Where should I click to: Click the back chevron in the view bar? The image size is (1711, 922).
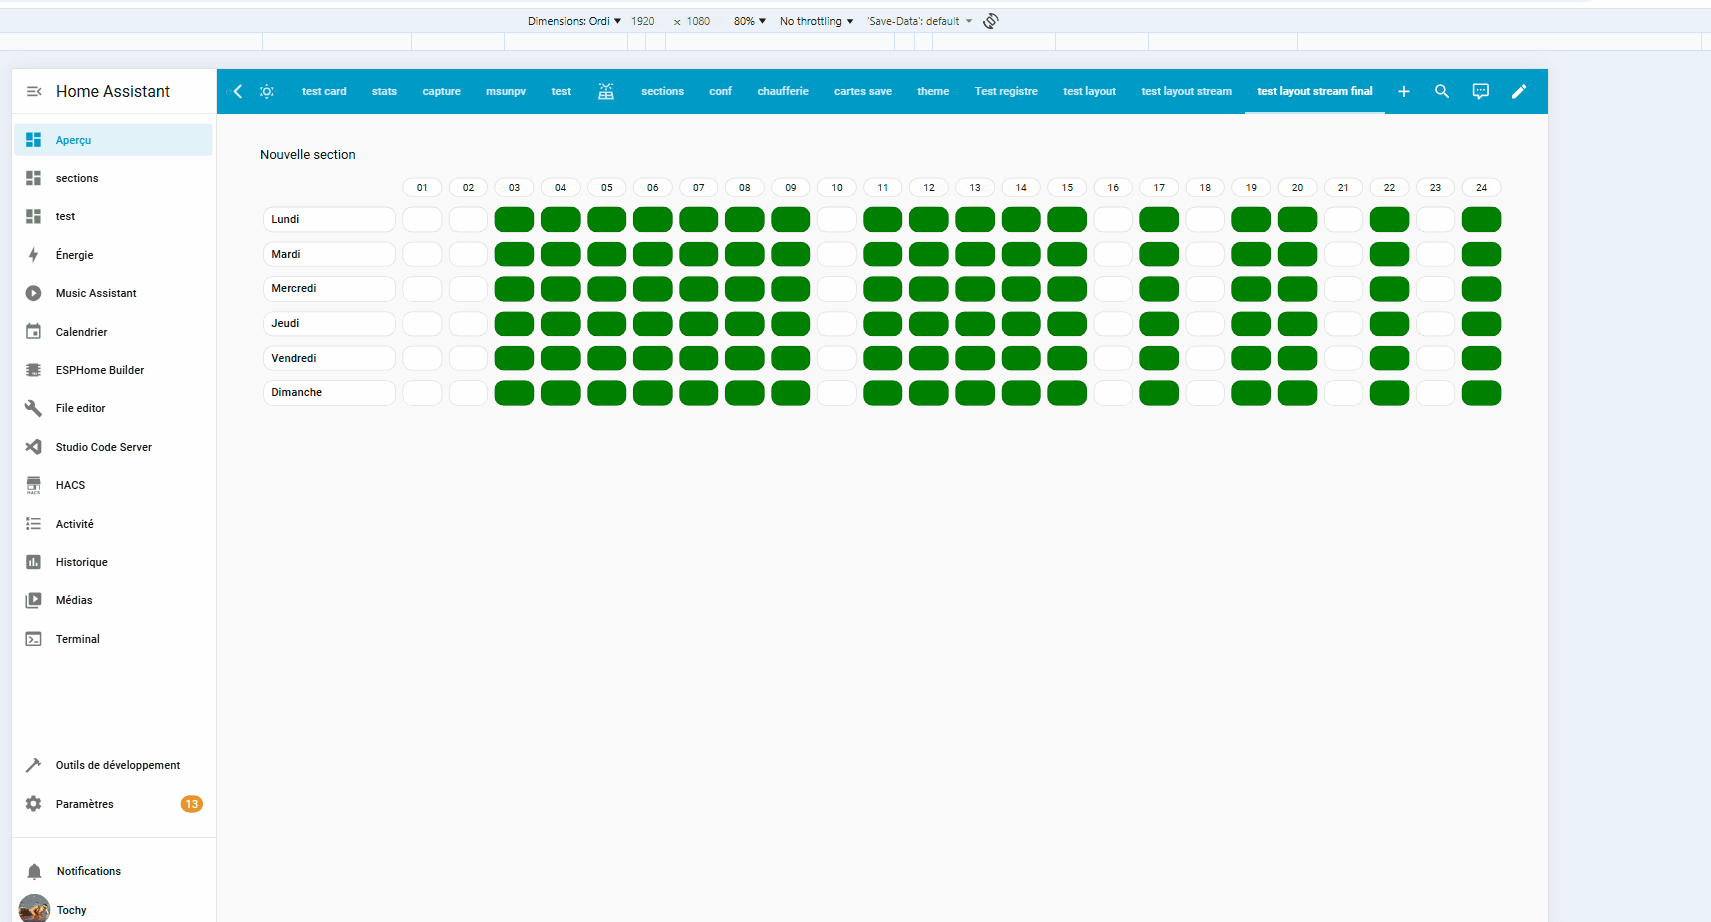pyautogui.click(x=238, y=91)
